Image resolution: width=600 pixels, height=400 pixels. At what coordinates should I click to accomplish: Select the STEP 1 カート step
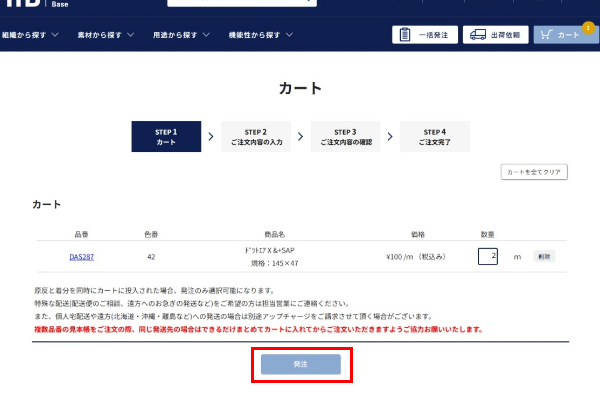166,137
